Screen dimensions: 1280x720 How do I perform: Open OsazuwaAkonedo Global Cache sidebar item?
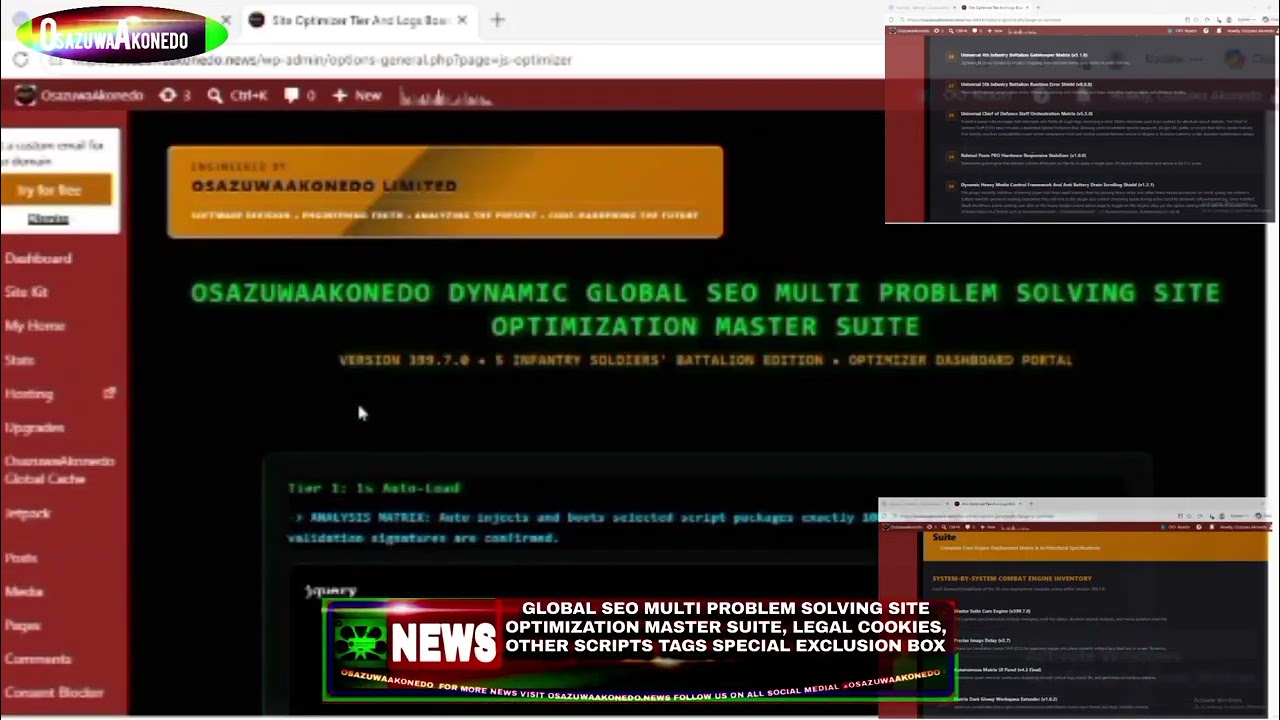[60, 470]
